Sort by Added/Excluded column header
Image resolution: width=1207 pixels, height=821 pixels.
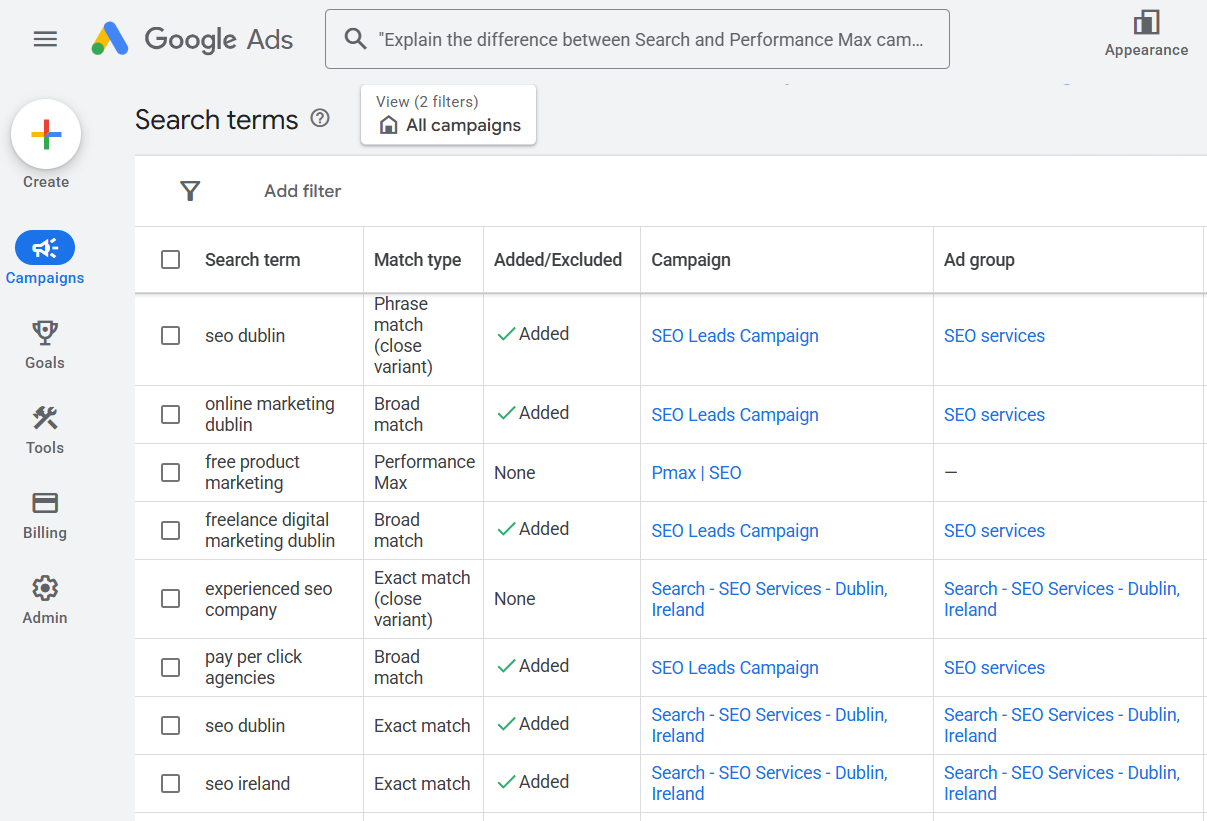[x=558, y=260]
